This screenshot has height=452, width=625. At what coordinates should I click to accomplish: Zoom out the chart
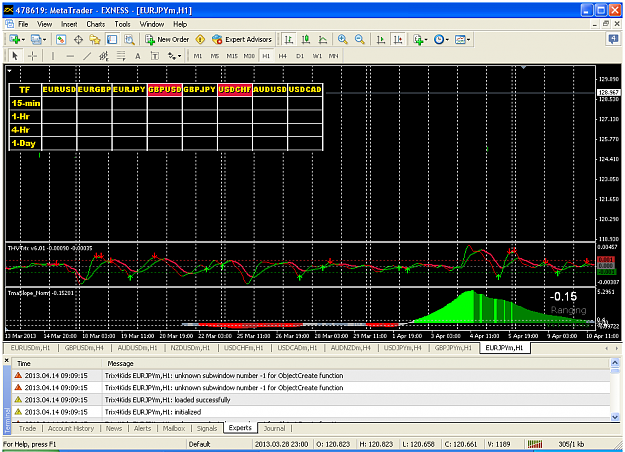pos(360,39)
